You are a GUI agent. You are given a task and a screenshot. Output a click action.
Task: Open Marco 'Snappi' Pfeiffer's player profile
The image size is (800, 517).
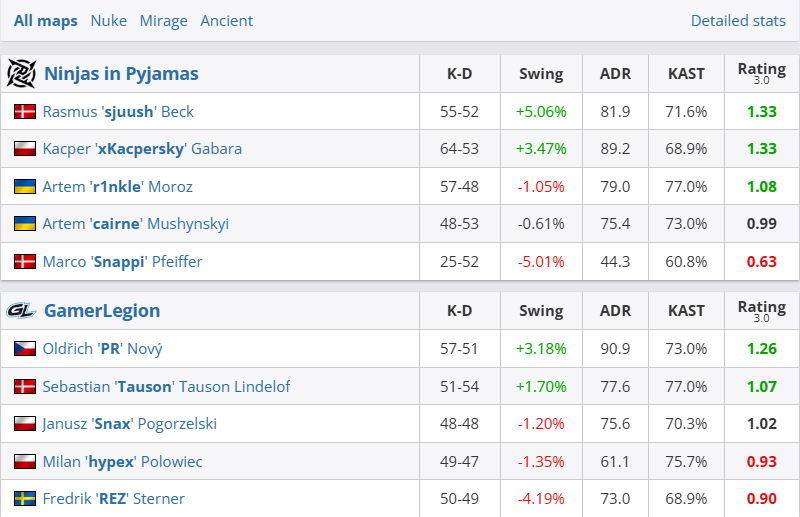(122, 262)
